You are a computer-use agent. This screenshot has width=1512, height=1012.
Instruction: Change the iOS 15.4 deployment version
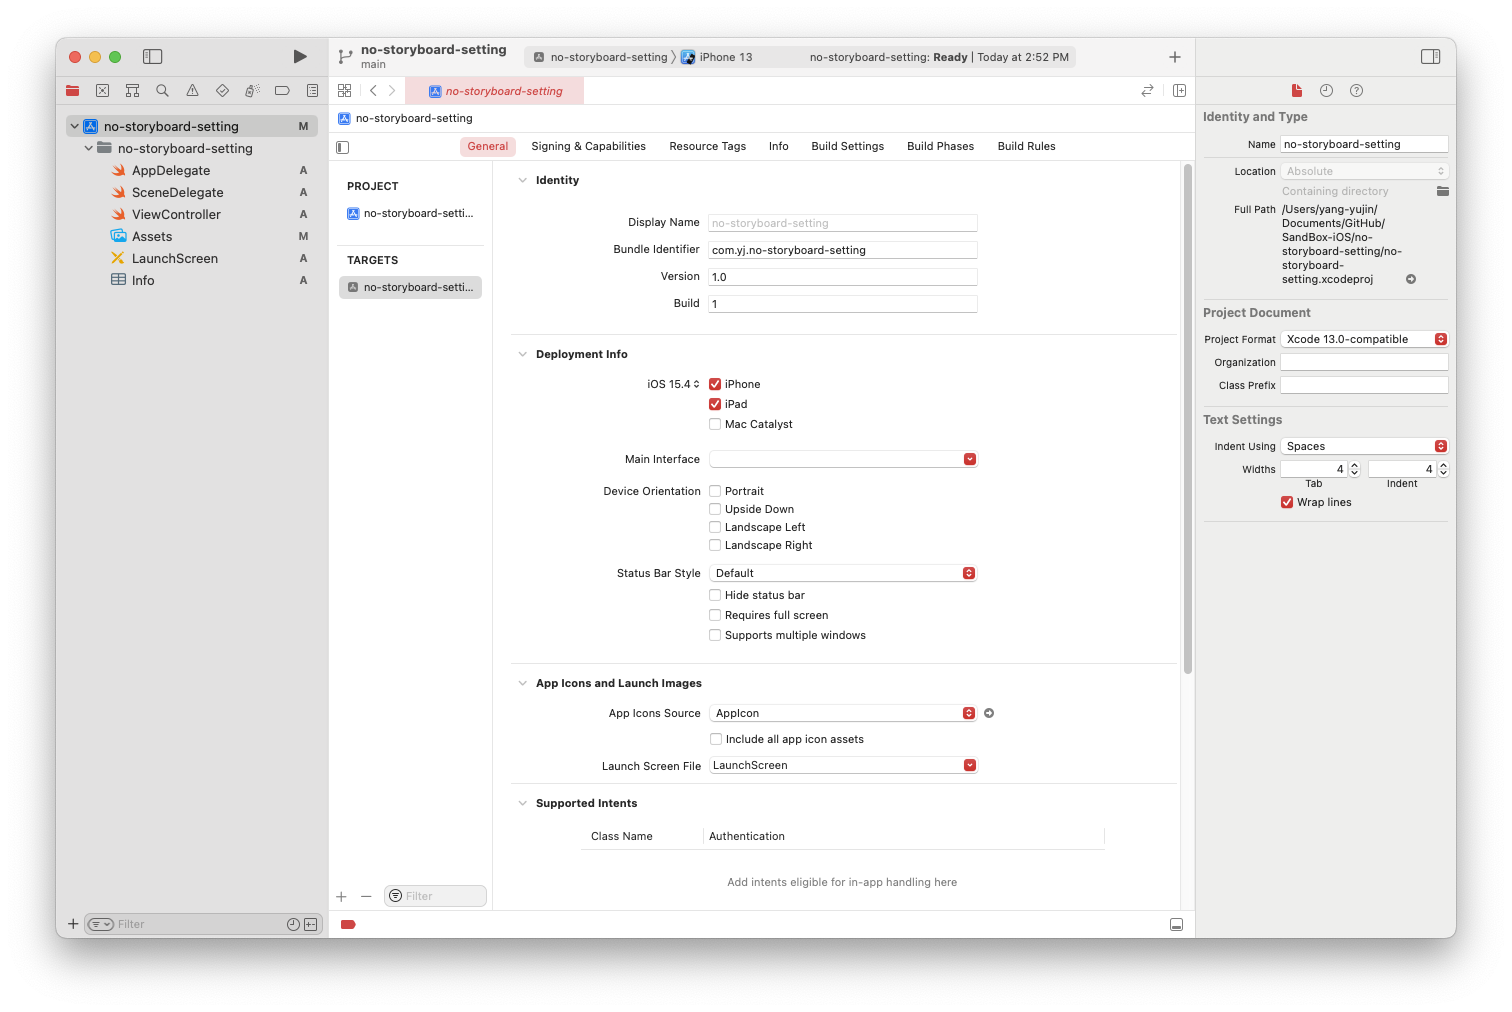coord(673,384)
